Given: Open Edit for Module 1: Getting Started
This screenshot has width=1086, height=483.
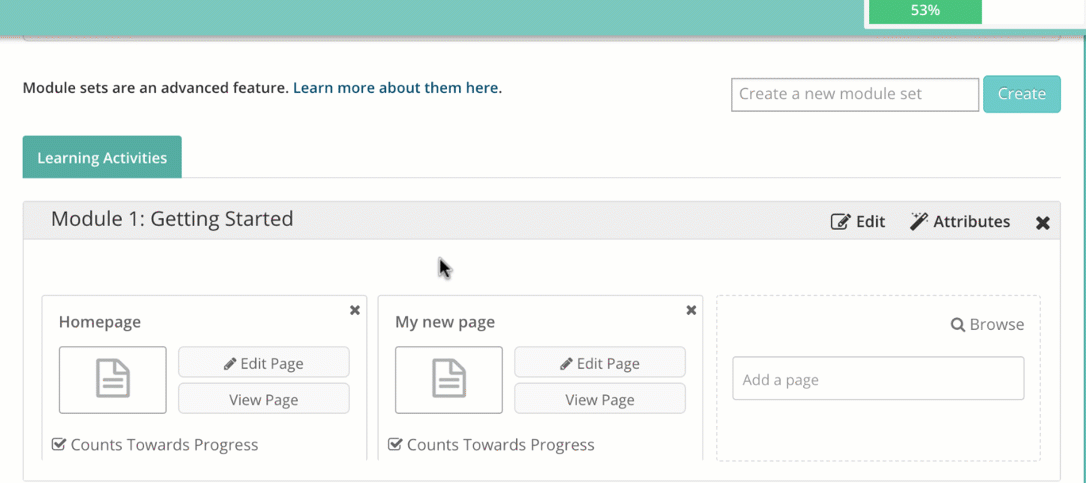Looking at the screenshot, I should tap(858, 222).
